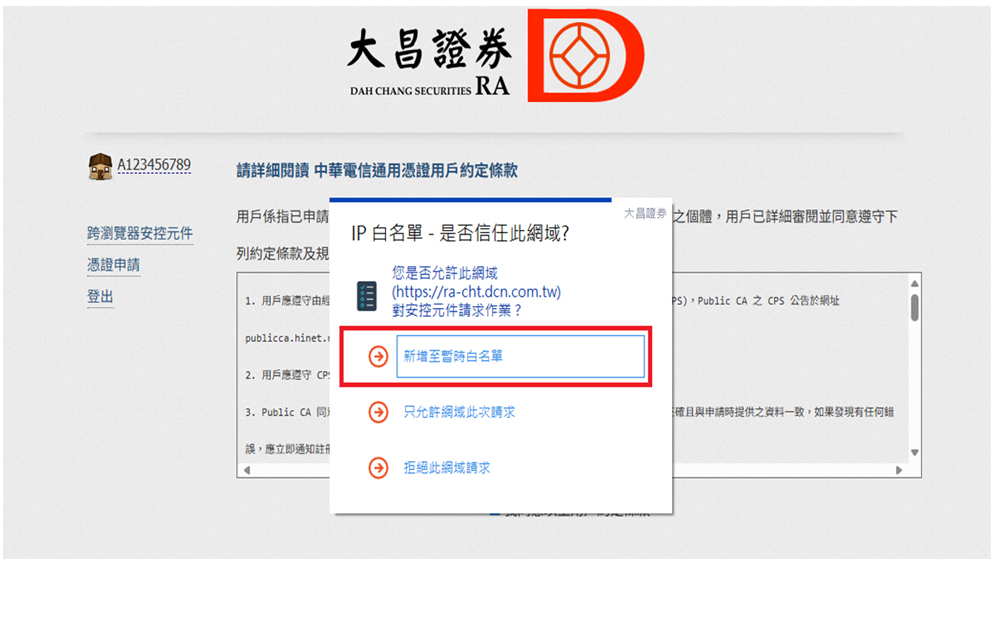Select 新增至暫時白名單 option
Image resolution: width=995 pixels, height=634 pixels.
click(520, 357)
